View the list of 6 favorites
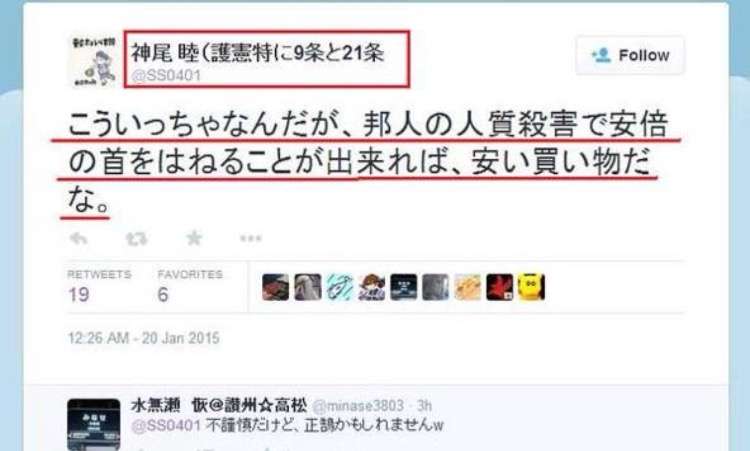 [x=190, y=286]
